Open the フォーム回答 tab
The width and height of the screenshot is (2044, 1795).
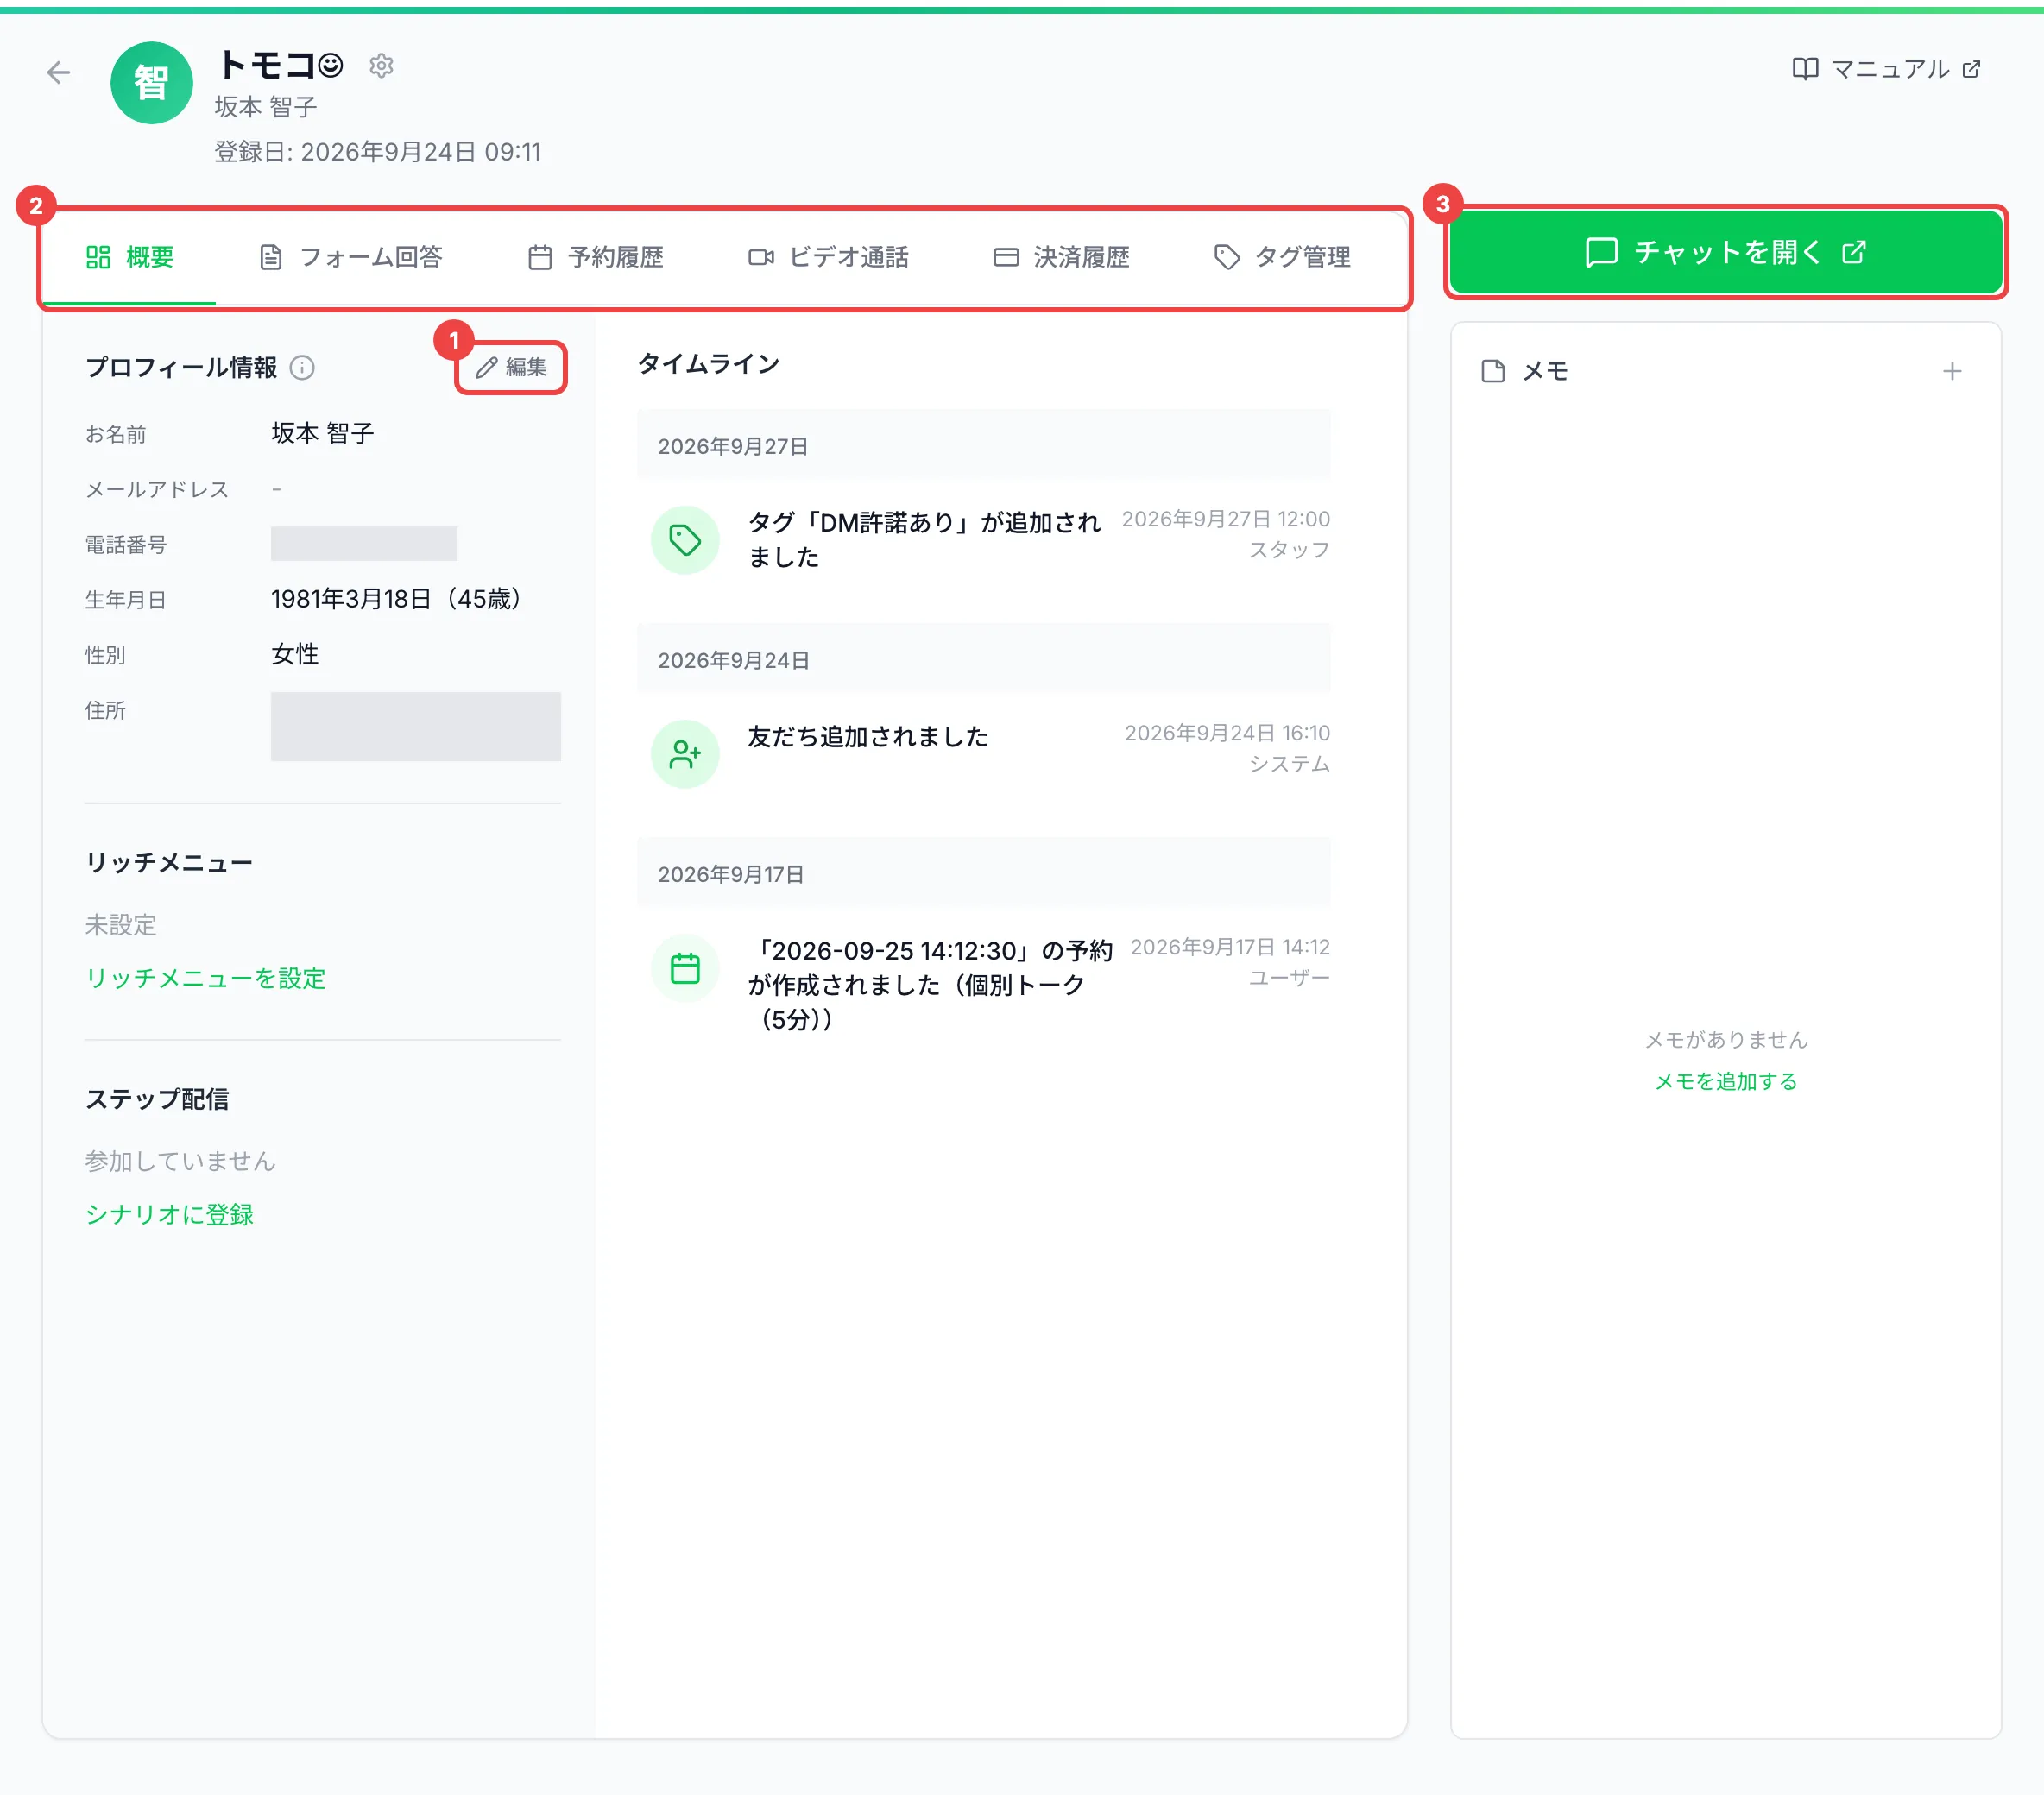point(351,257)
